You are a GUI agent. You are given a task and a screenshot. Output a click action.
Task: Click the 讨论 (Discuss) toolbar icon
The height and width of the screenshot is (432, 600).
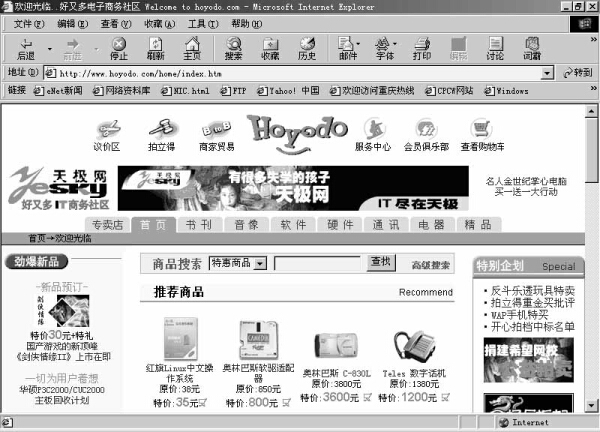[495, 49]
